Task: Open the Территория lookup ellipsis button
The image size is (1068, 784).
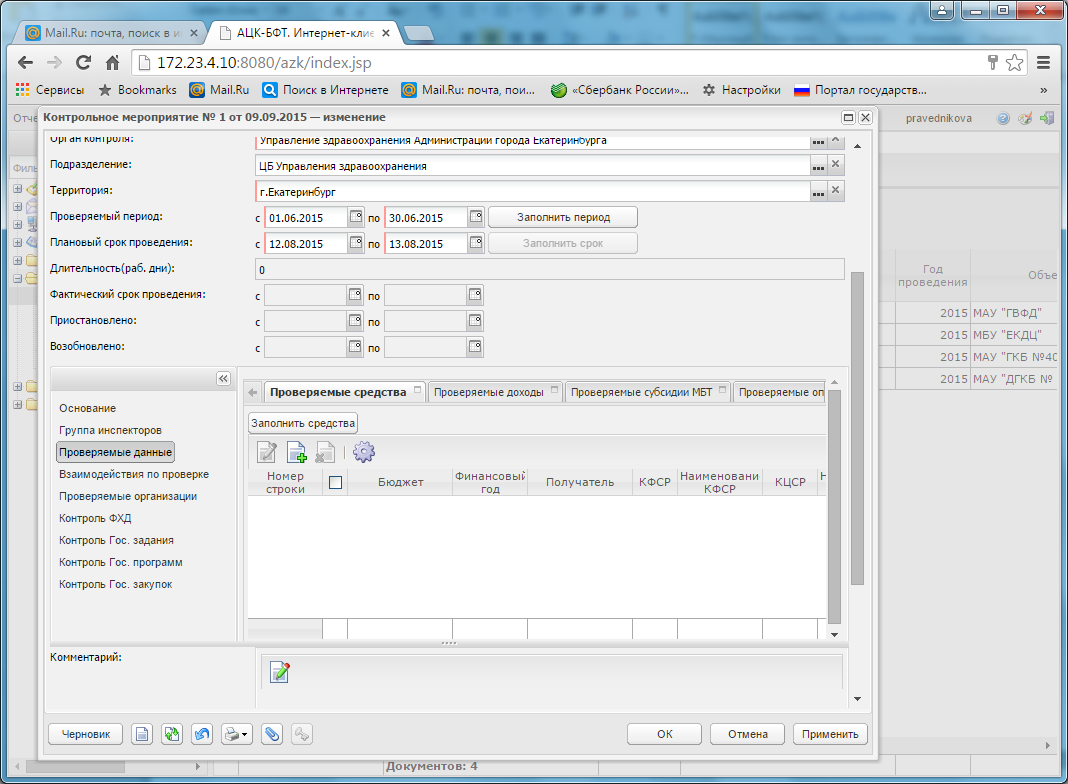Action: point(818,191)
